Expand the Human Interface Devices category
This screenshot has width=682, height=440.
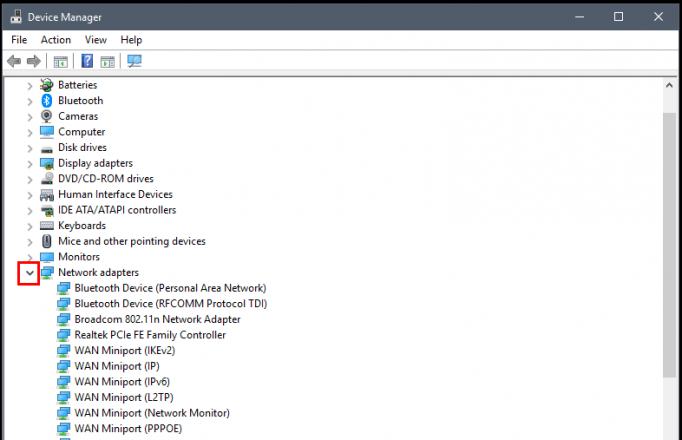pyautogui.click(x=30, y=195)
